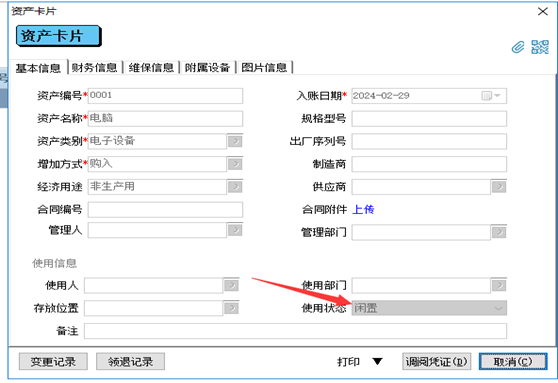Click the 上传 contract attachment link
Screen dimensions: 558x383
[363, 210]
